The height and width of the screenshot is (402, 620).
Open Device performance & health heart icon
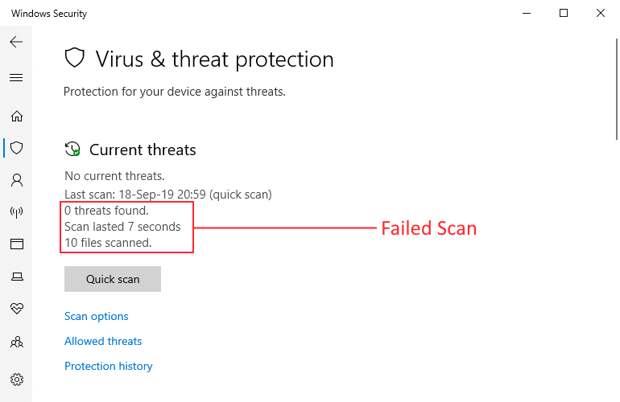pos(16,309)
